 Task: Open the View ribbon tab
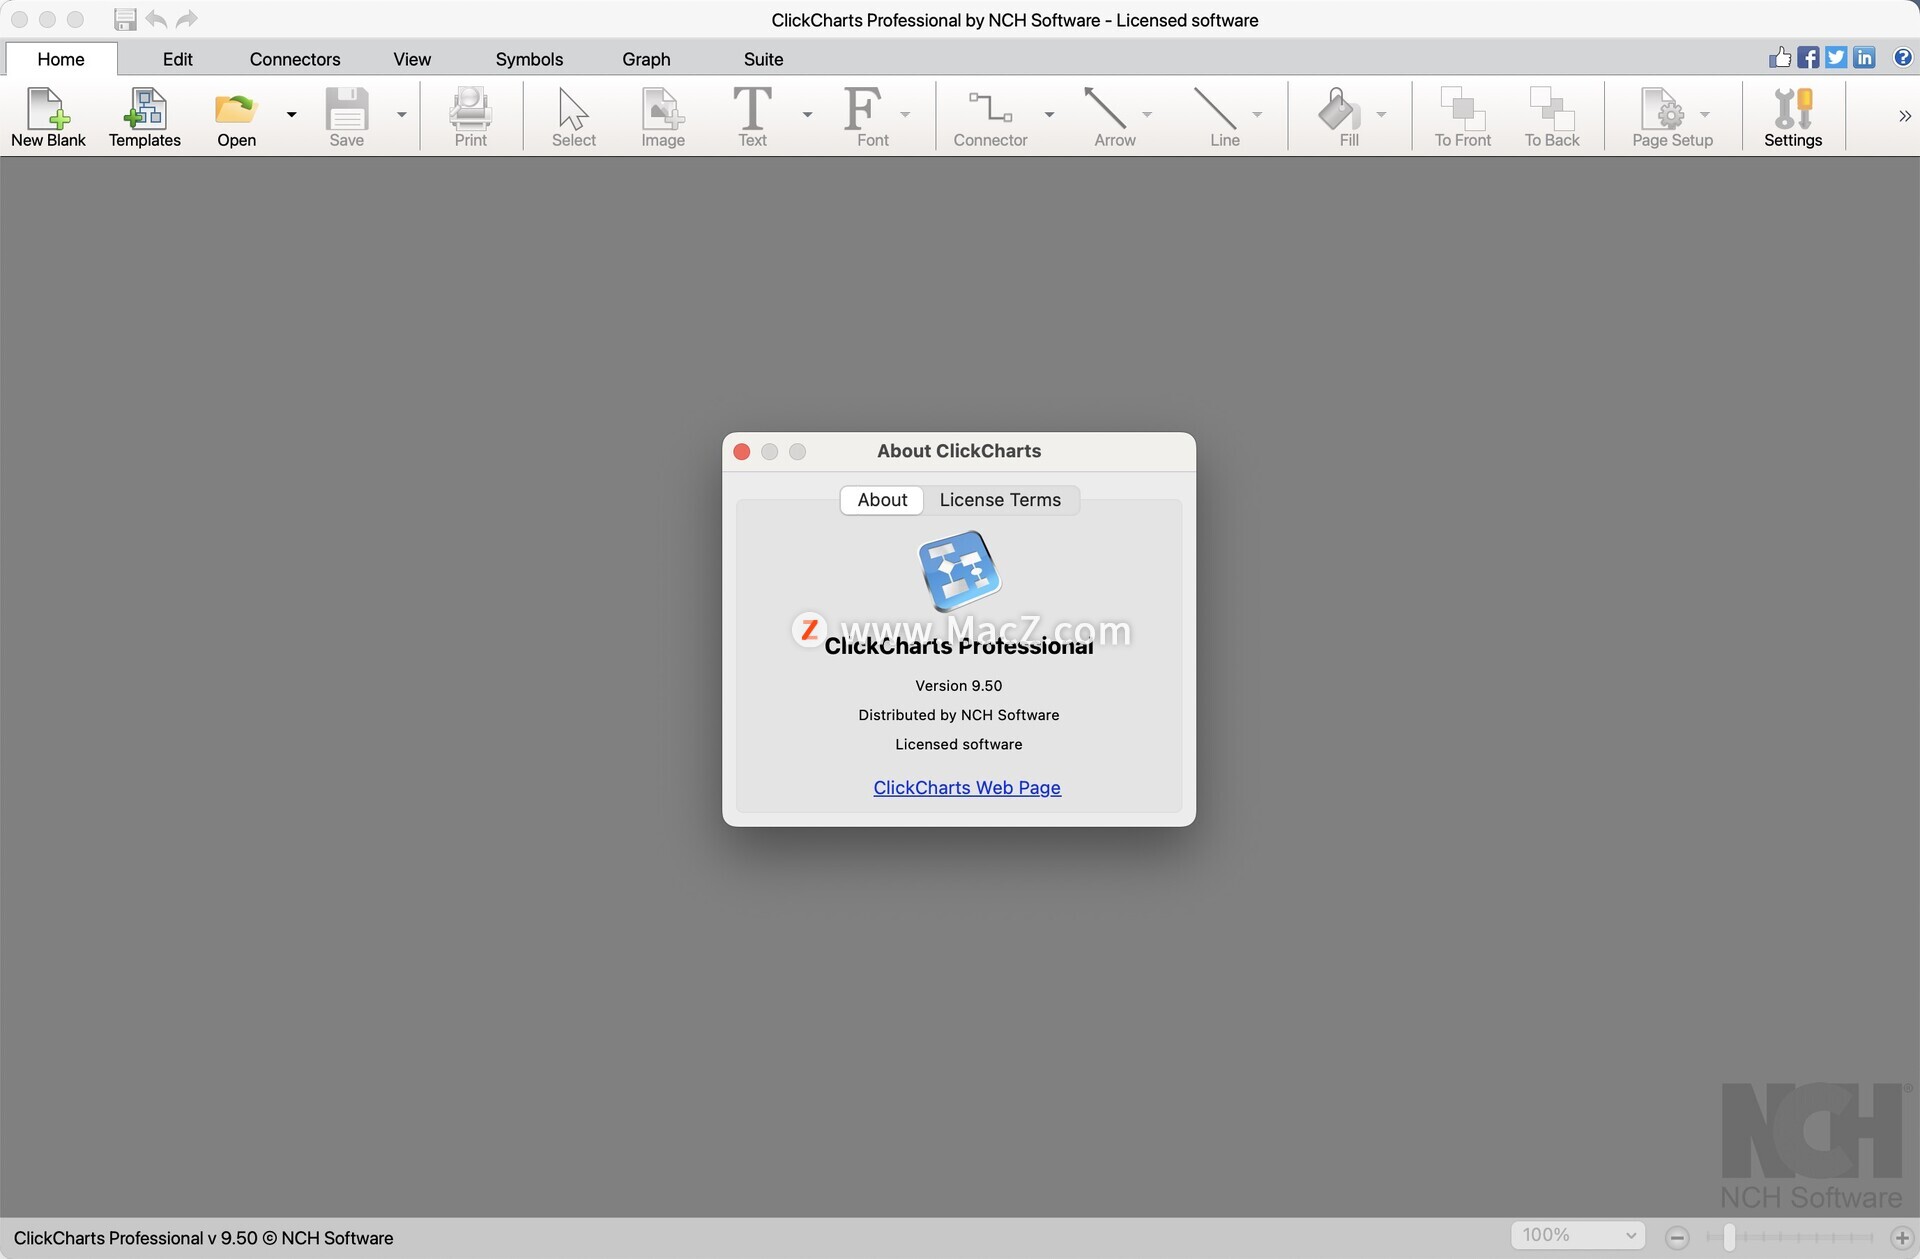click(x=412, y=59)
